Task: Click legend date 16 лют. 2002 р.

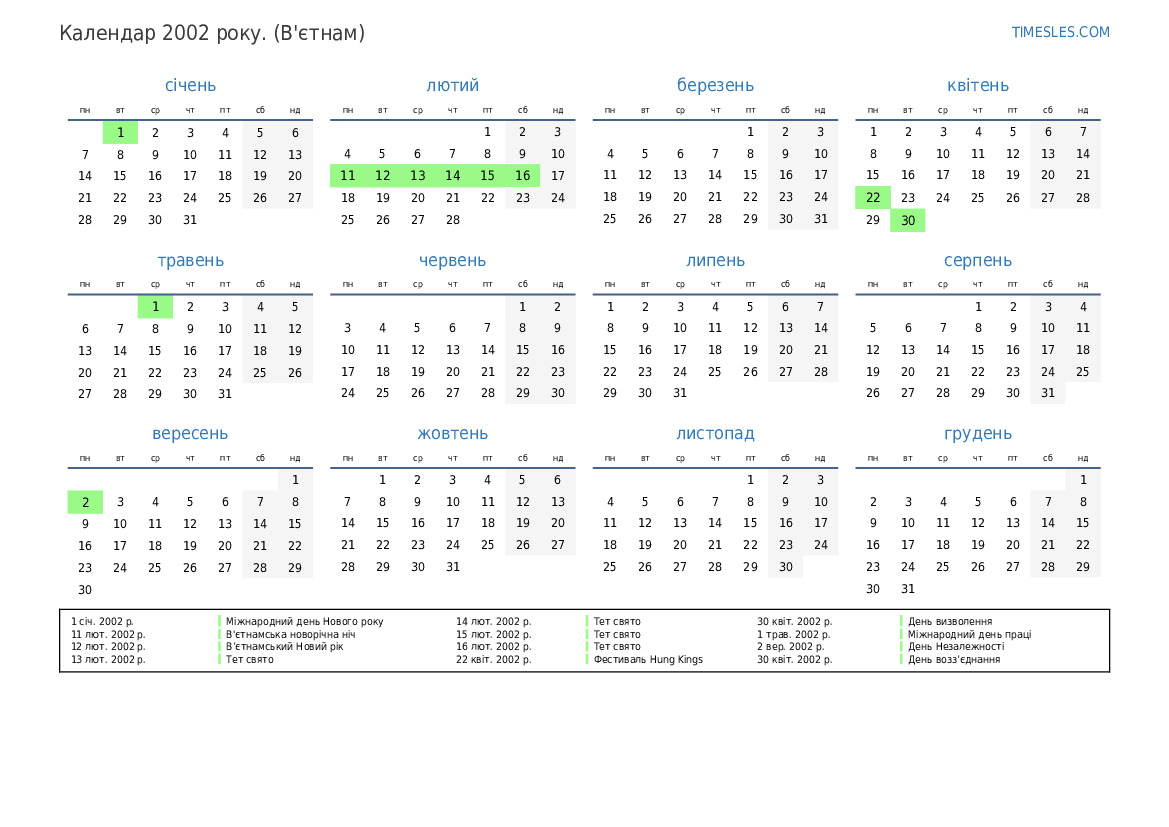Action: click(494, 647)
